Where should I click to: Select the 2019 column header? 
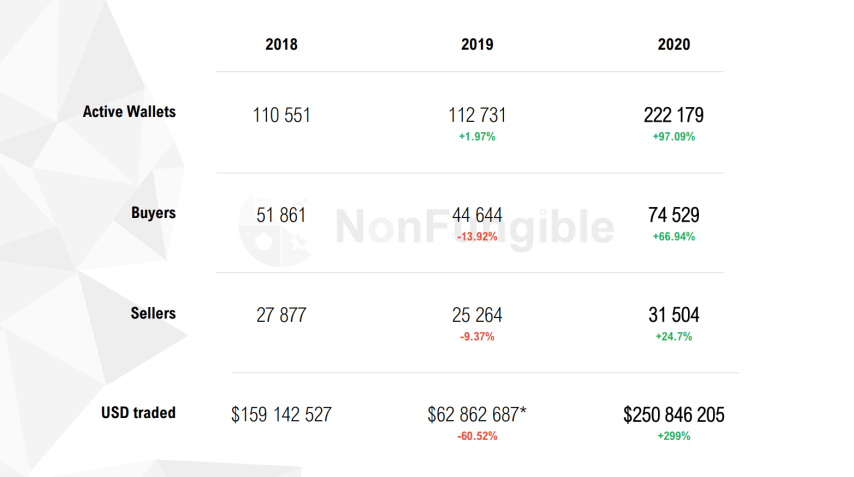point(477,45)
